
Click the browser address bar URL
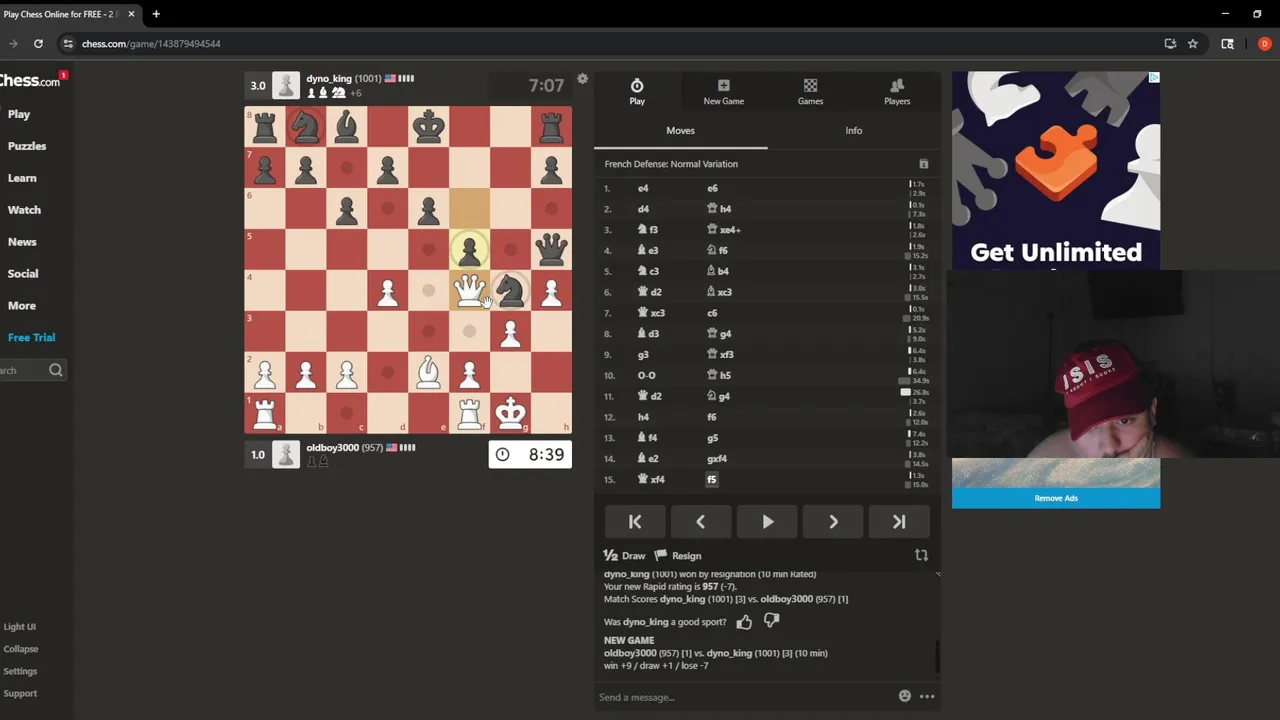coord(151,44)
